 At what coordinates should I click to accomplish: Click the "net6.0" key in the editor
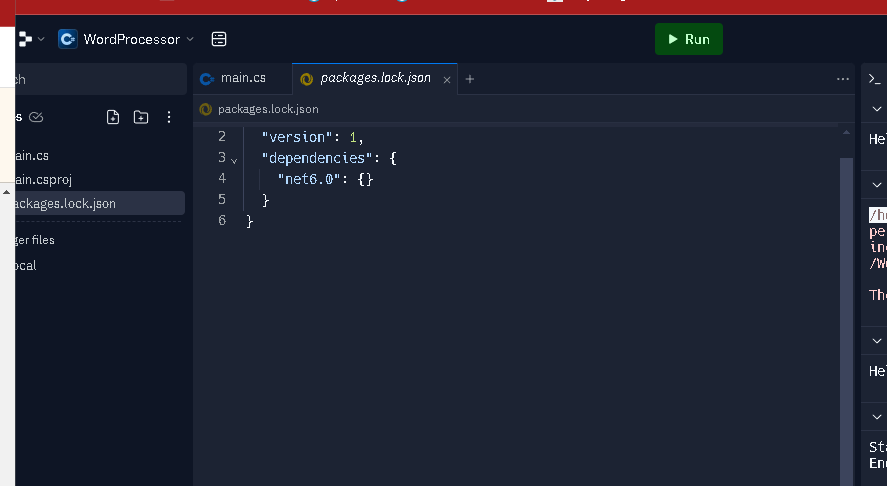click(309, 179)
